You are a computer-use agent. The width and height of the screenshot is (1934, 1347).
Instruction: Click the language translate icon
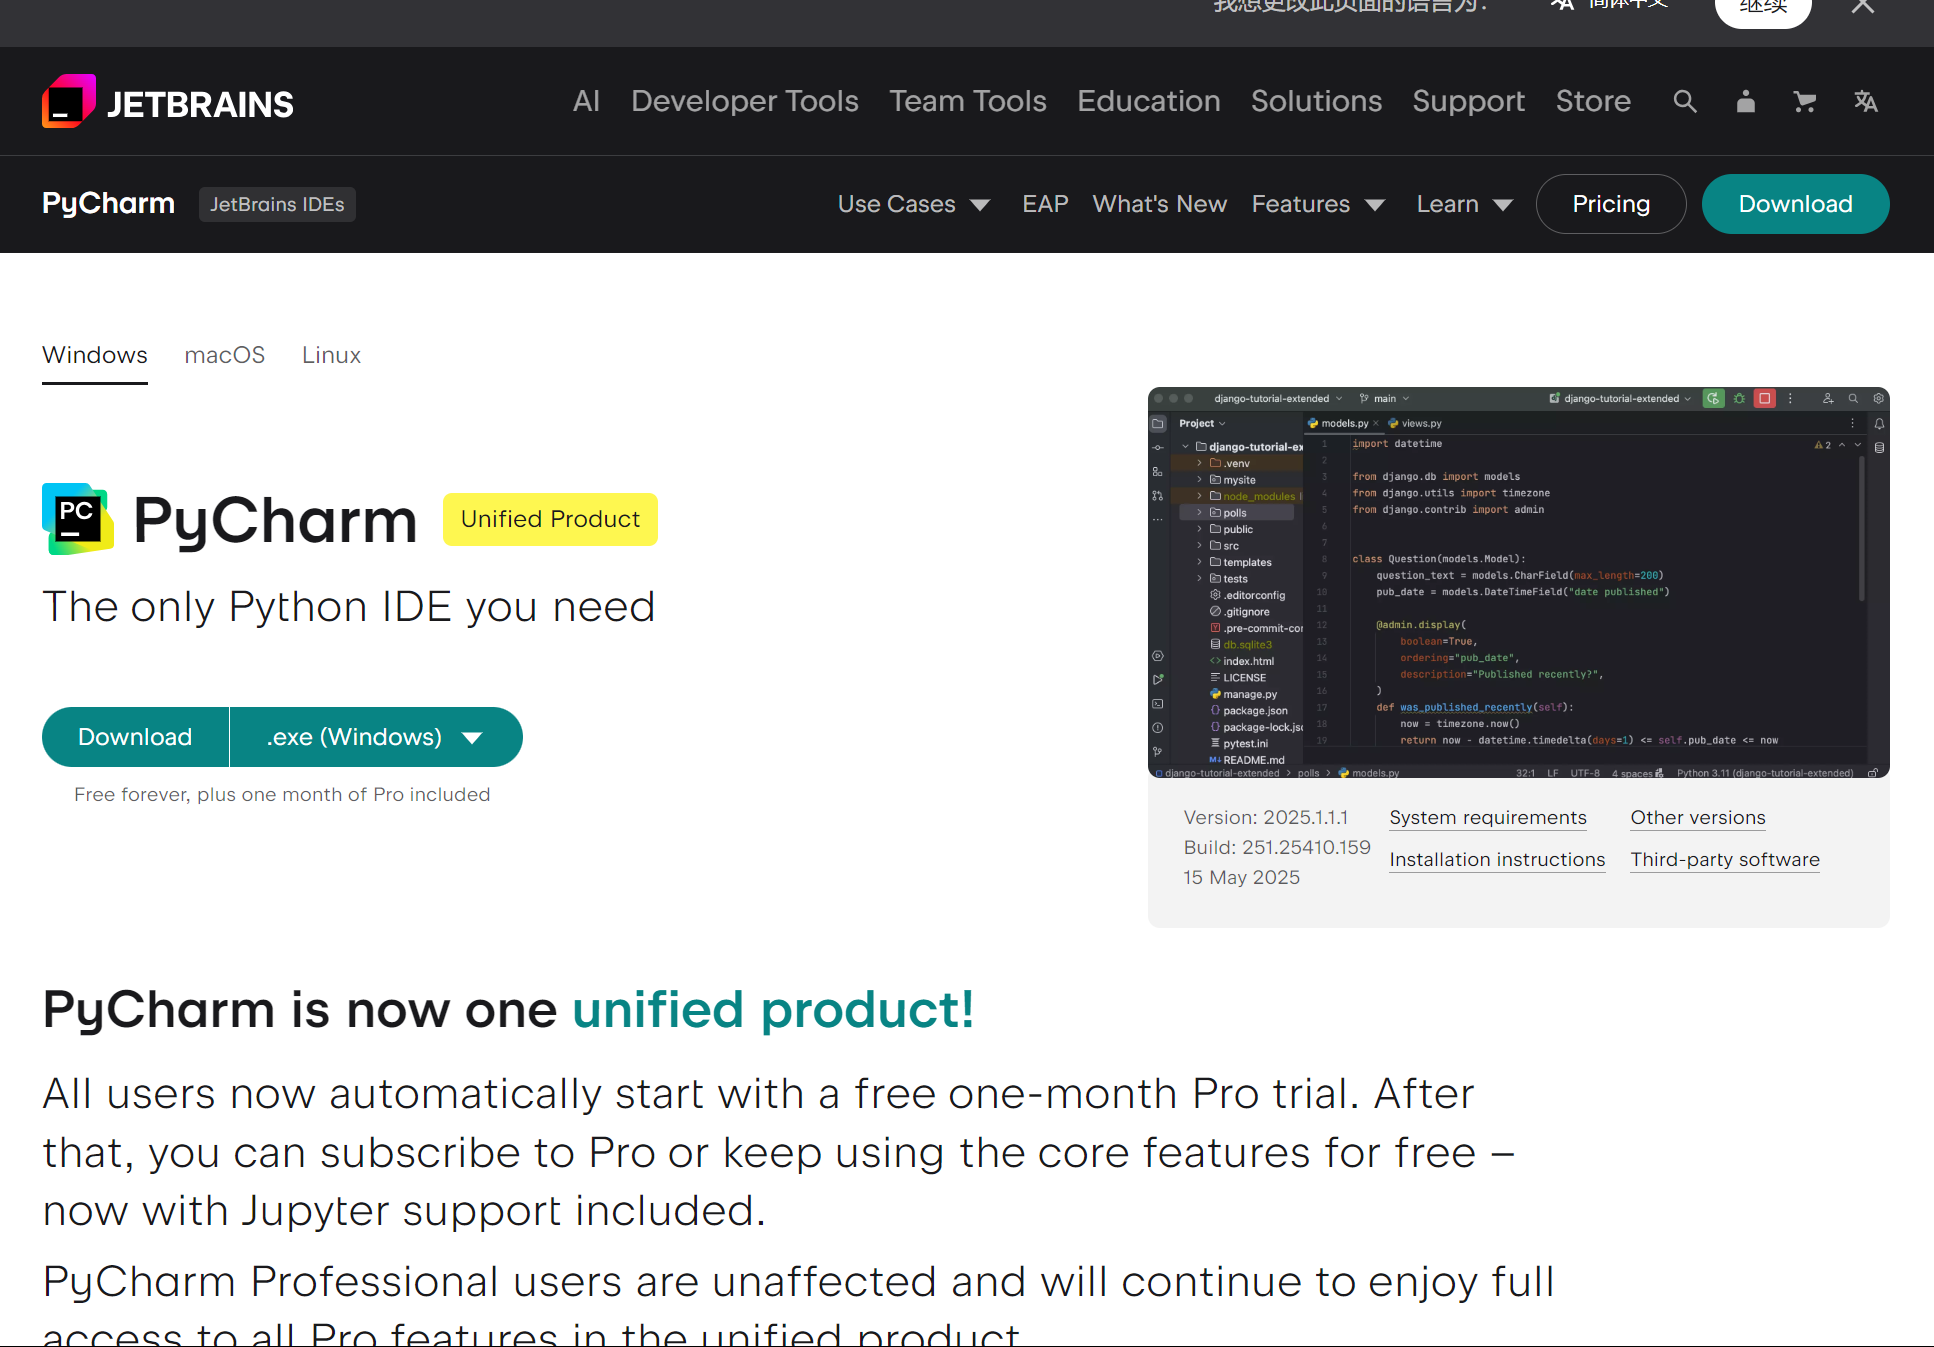click(x=1865, y=101)
